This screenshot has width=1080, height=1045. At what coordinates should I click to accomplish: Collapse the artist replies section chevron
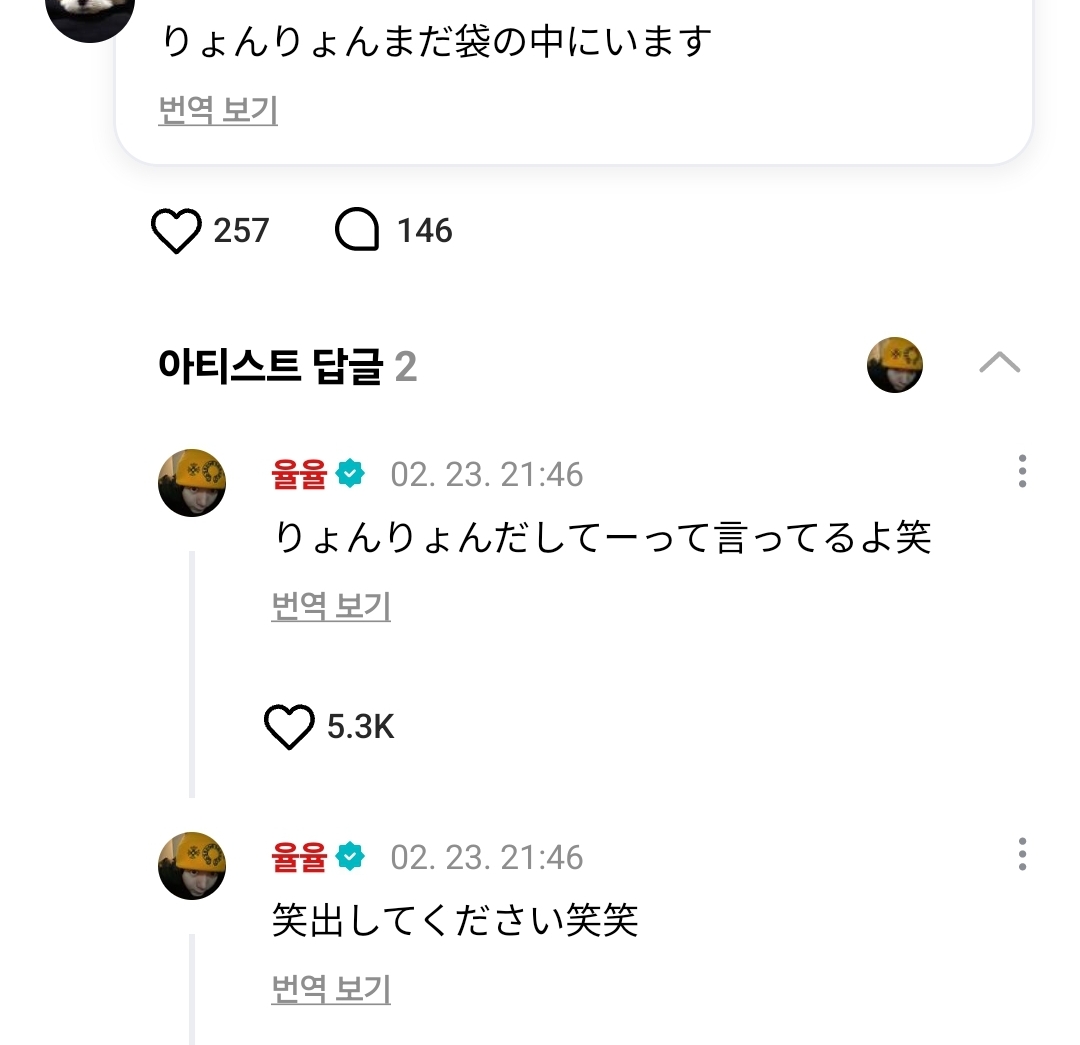pyautogui.click(x=999, y=363)
